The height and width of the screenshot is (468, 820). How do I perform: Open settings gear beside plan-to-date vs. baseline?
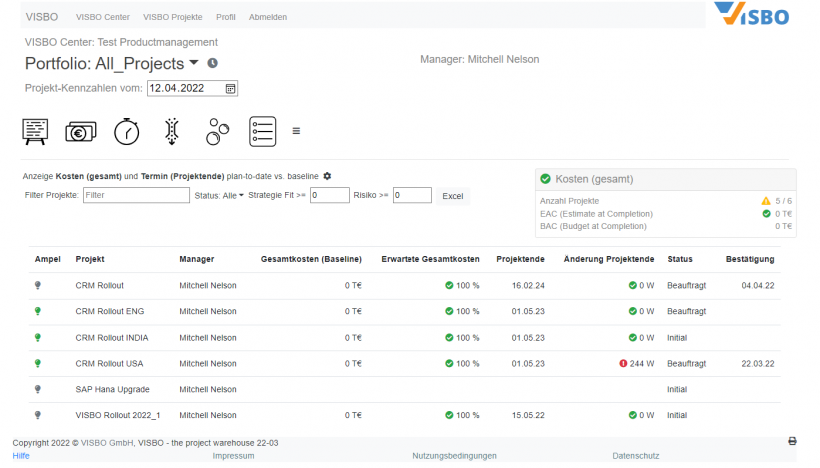pyautogui.click(x=327, y=176)
